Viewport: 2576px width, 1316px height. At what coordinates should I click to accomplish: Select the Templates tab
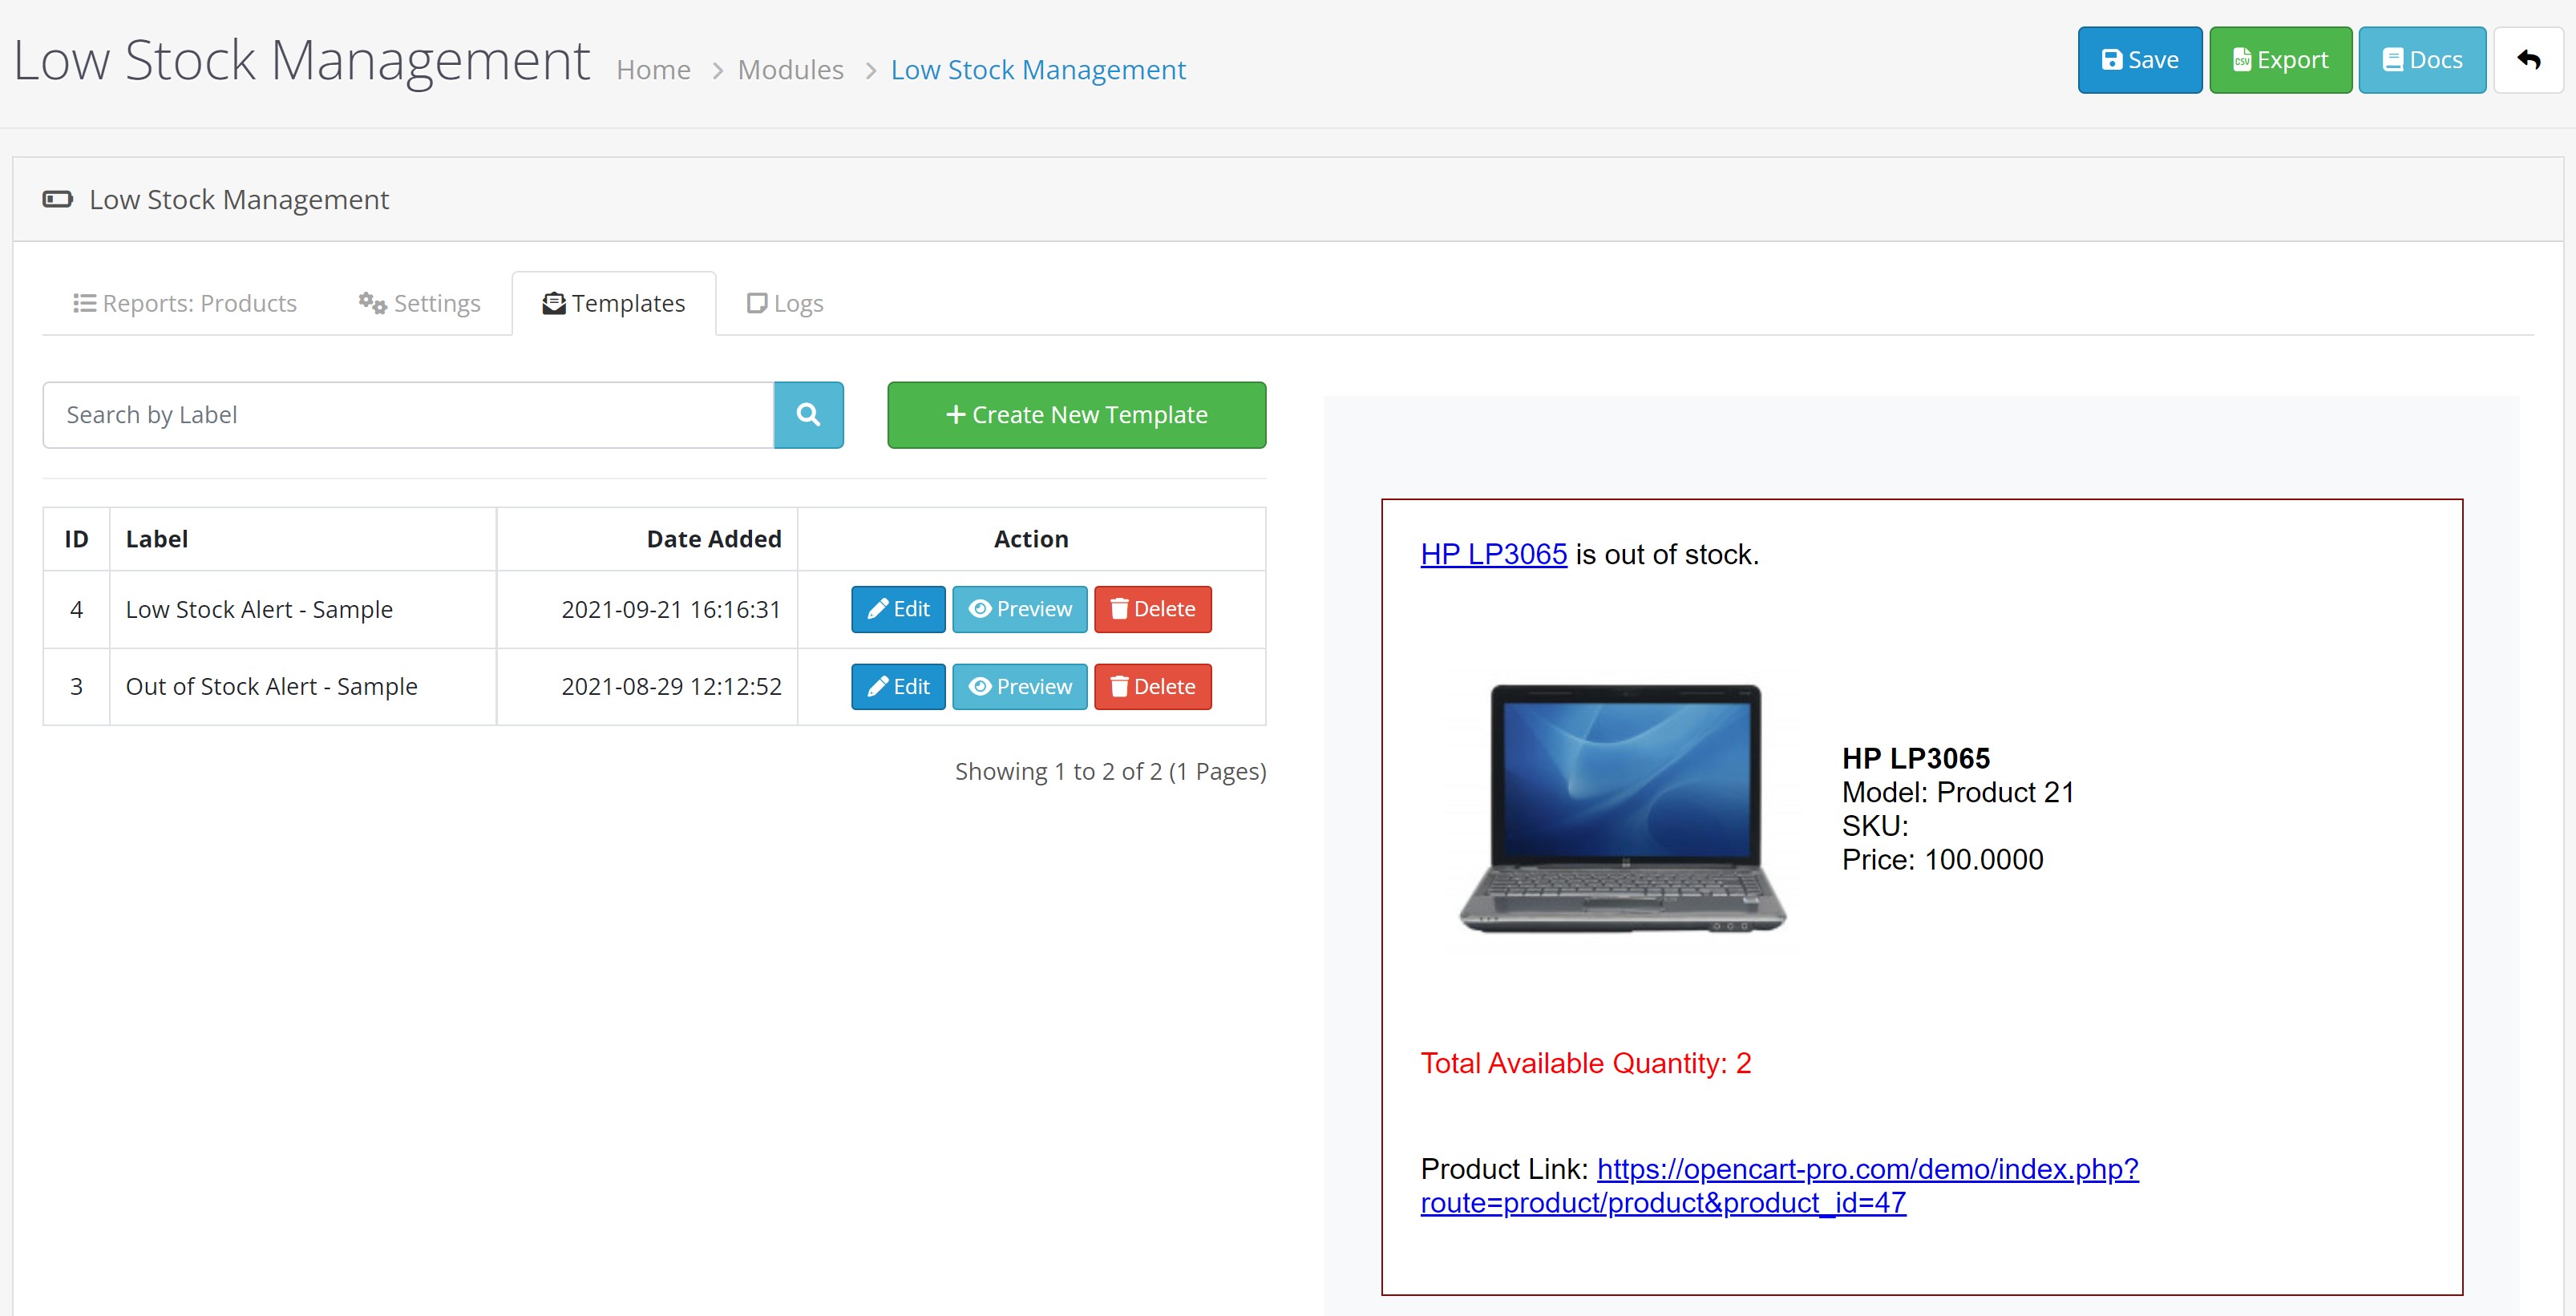point(614,303)
